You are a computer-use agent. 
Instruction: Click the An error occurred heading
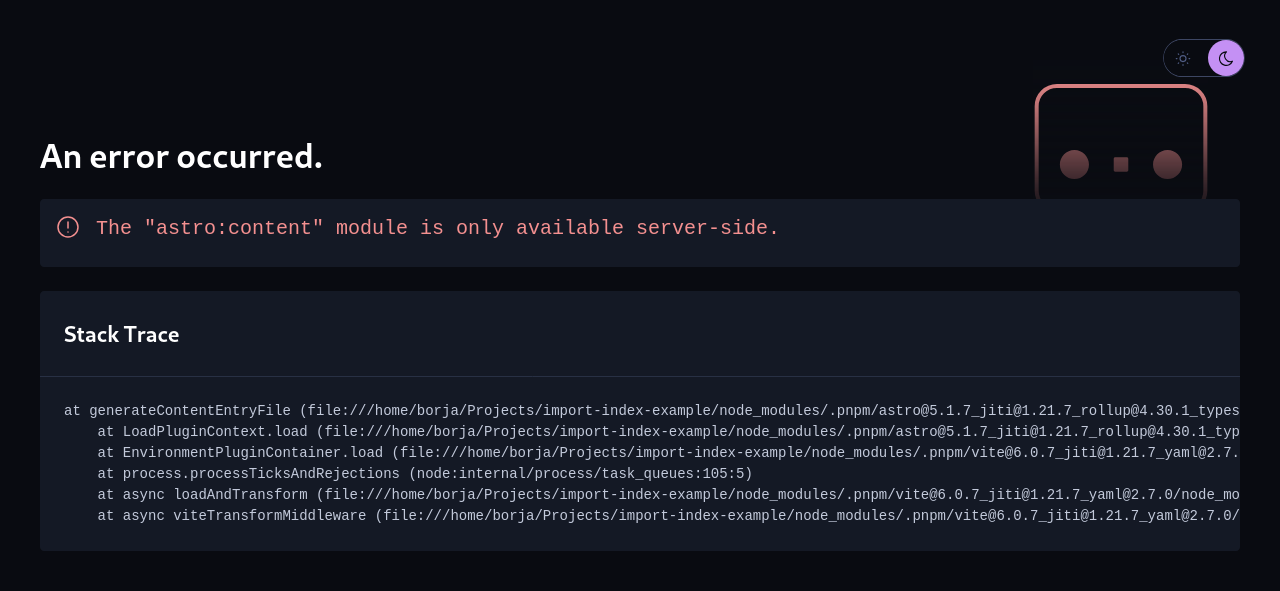click(x=181, y=155)
